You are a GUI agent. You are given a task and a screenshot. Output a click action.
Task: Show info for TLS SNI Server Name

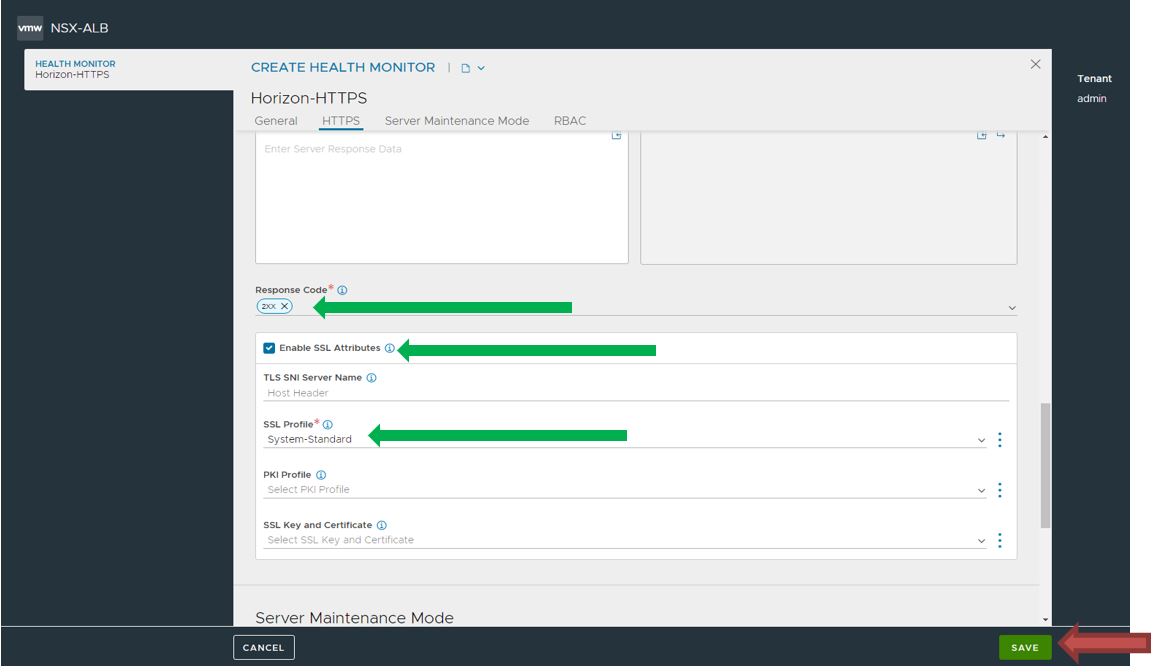point(371,377)
